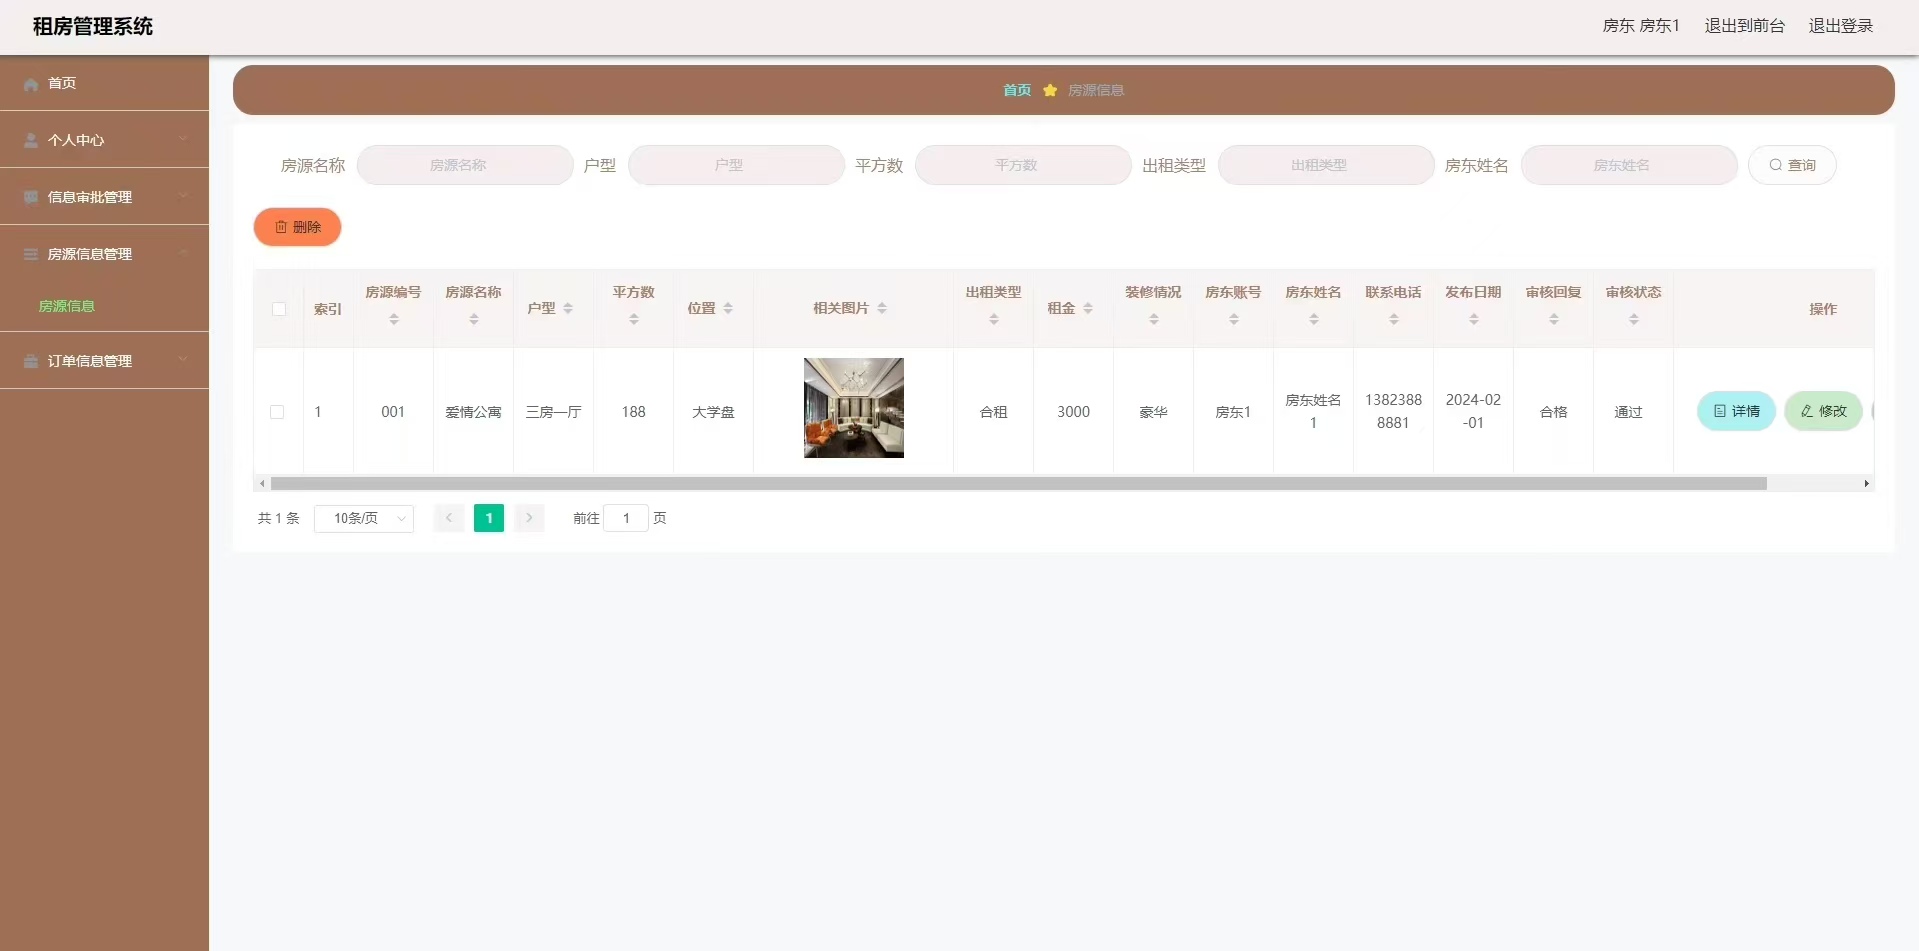Open 房源信息管理 sidebar menu
This screenshot has width=1919, height=951.
(104, 254)
